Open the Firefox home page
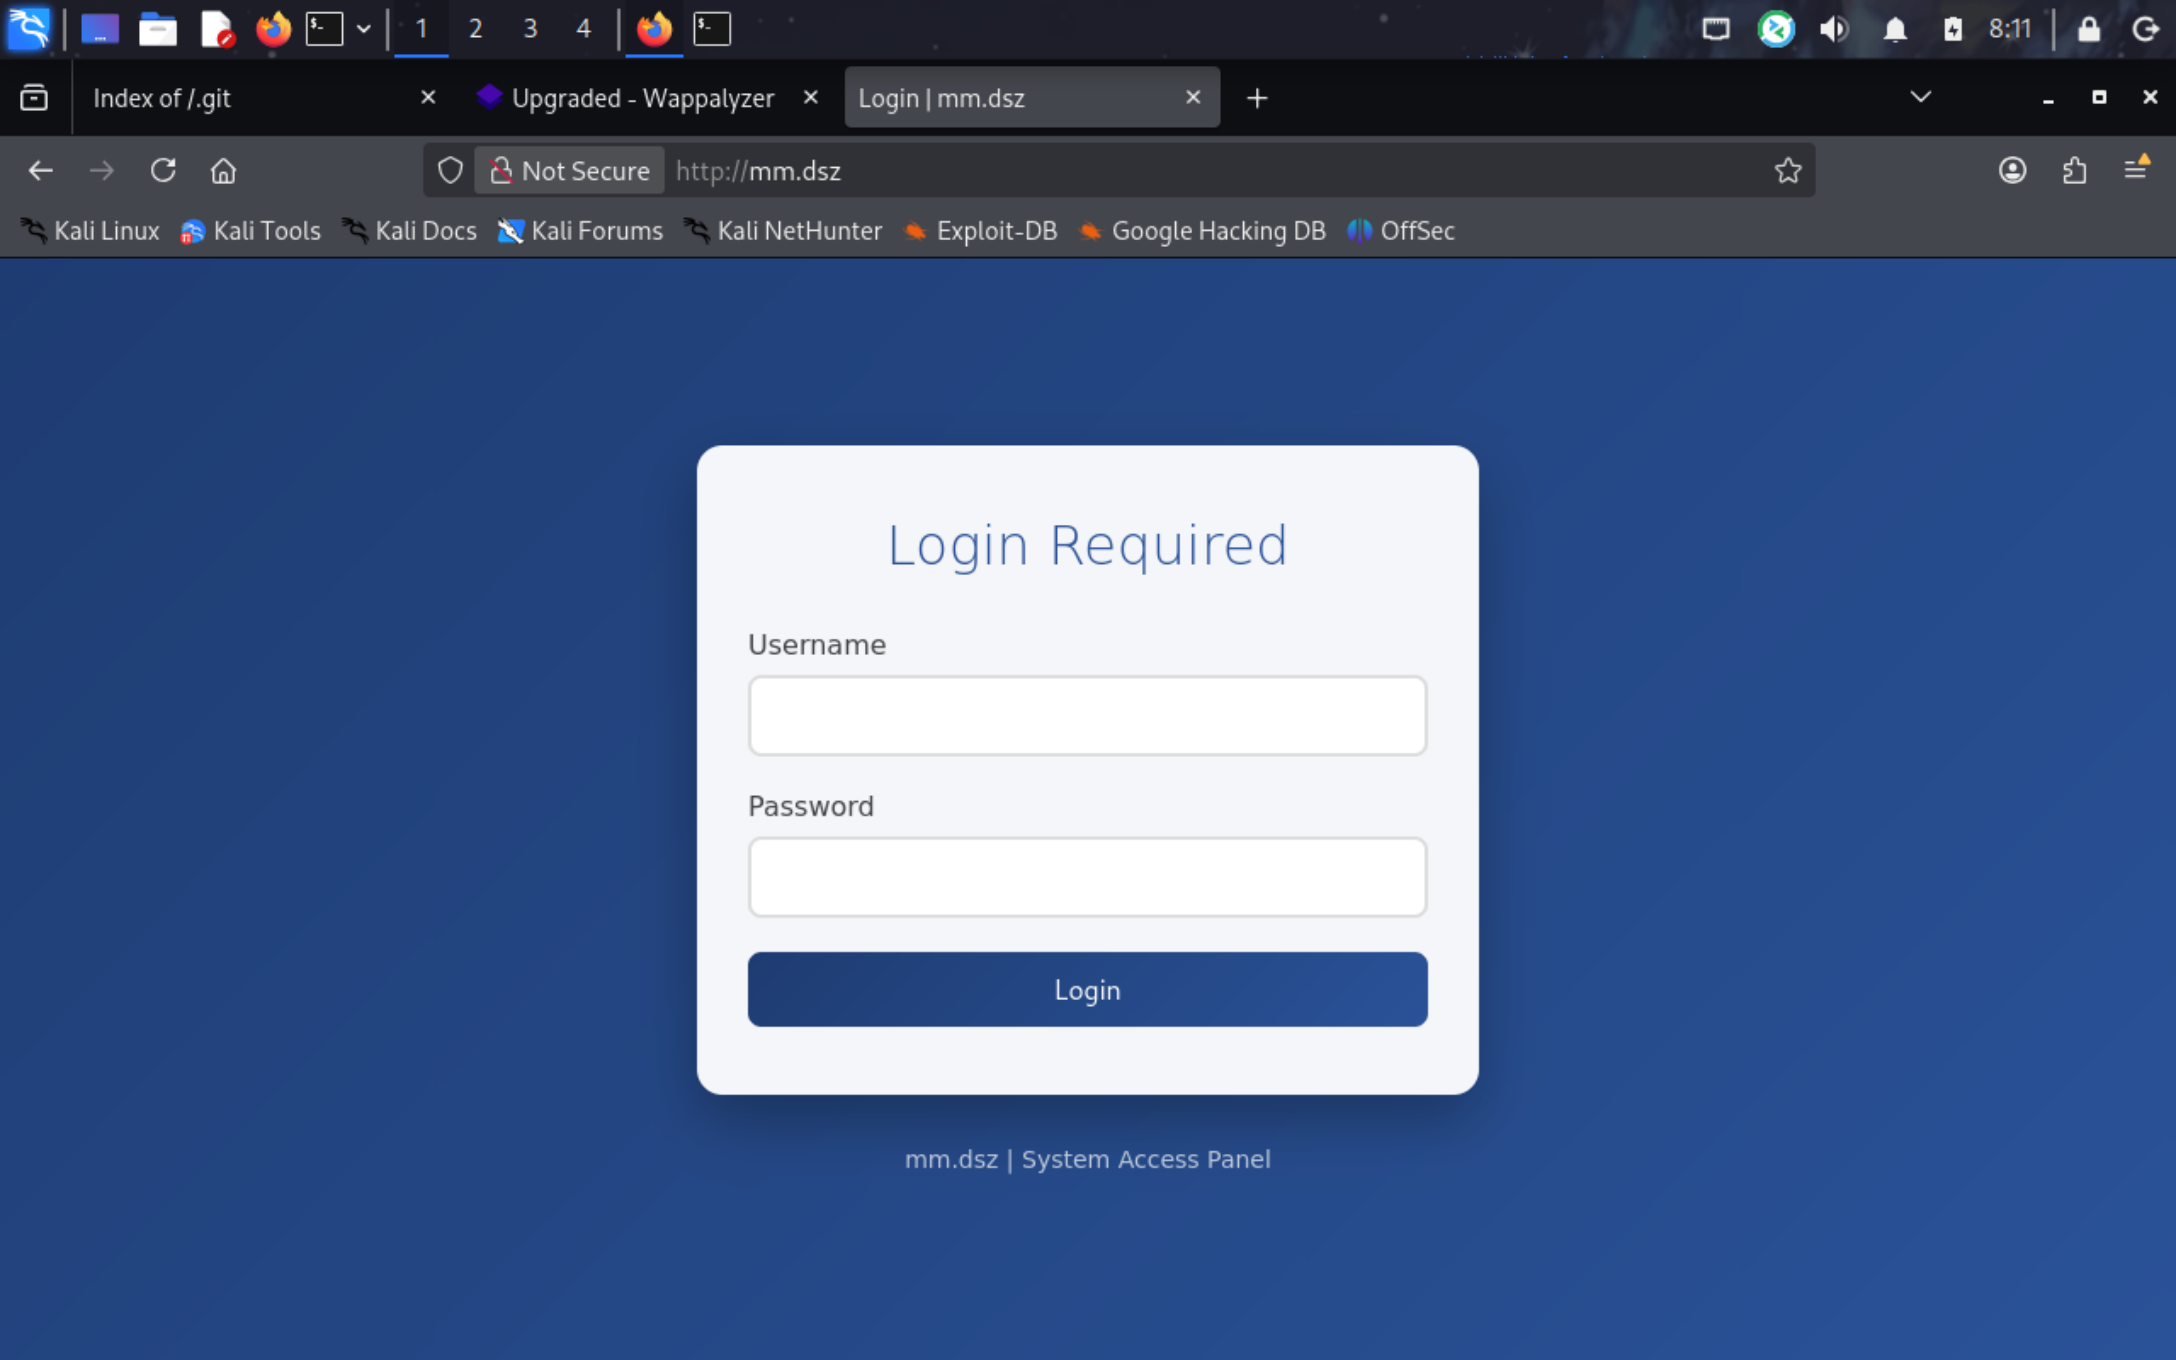2176x1360 pixels. tap(223, 171)
